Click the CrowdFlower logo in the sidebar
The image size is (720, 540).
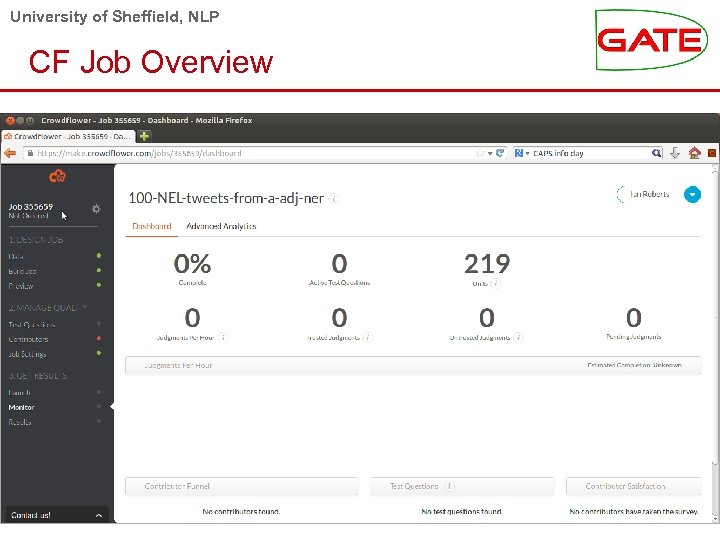57,176
